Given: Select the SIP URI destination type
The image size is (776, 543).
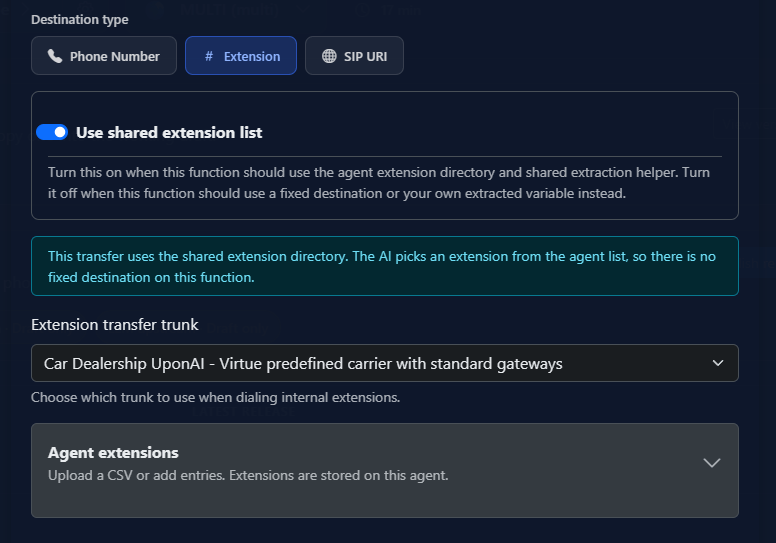Looking at the screenshot, I should 354,56.
